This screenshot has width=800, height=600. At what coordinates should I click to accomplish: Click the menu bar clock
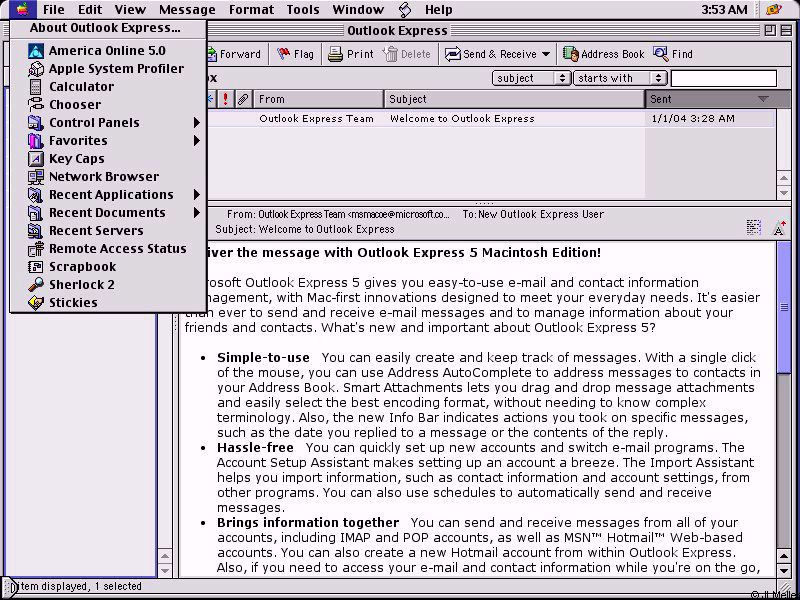click(x=724, y=9)
